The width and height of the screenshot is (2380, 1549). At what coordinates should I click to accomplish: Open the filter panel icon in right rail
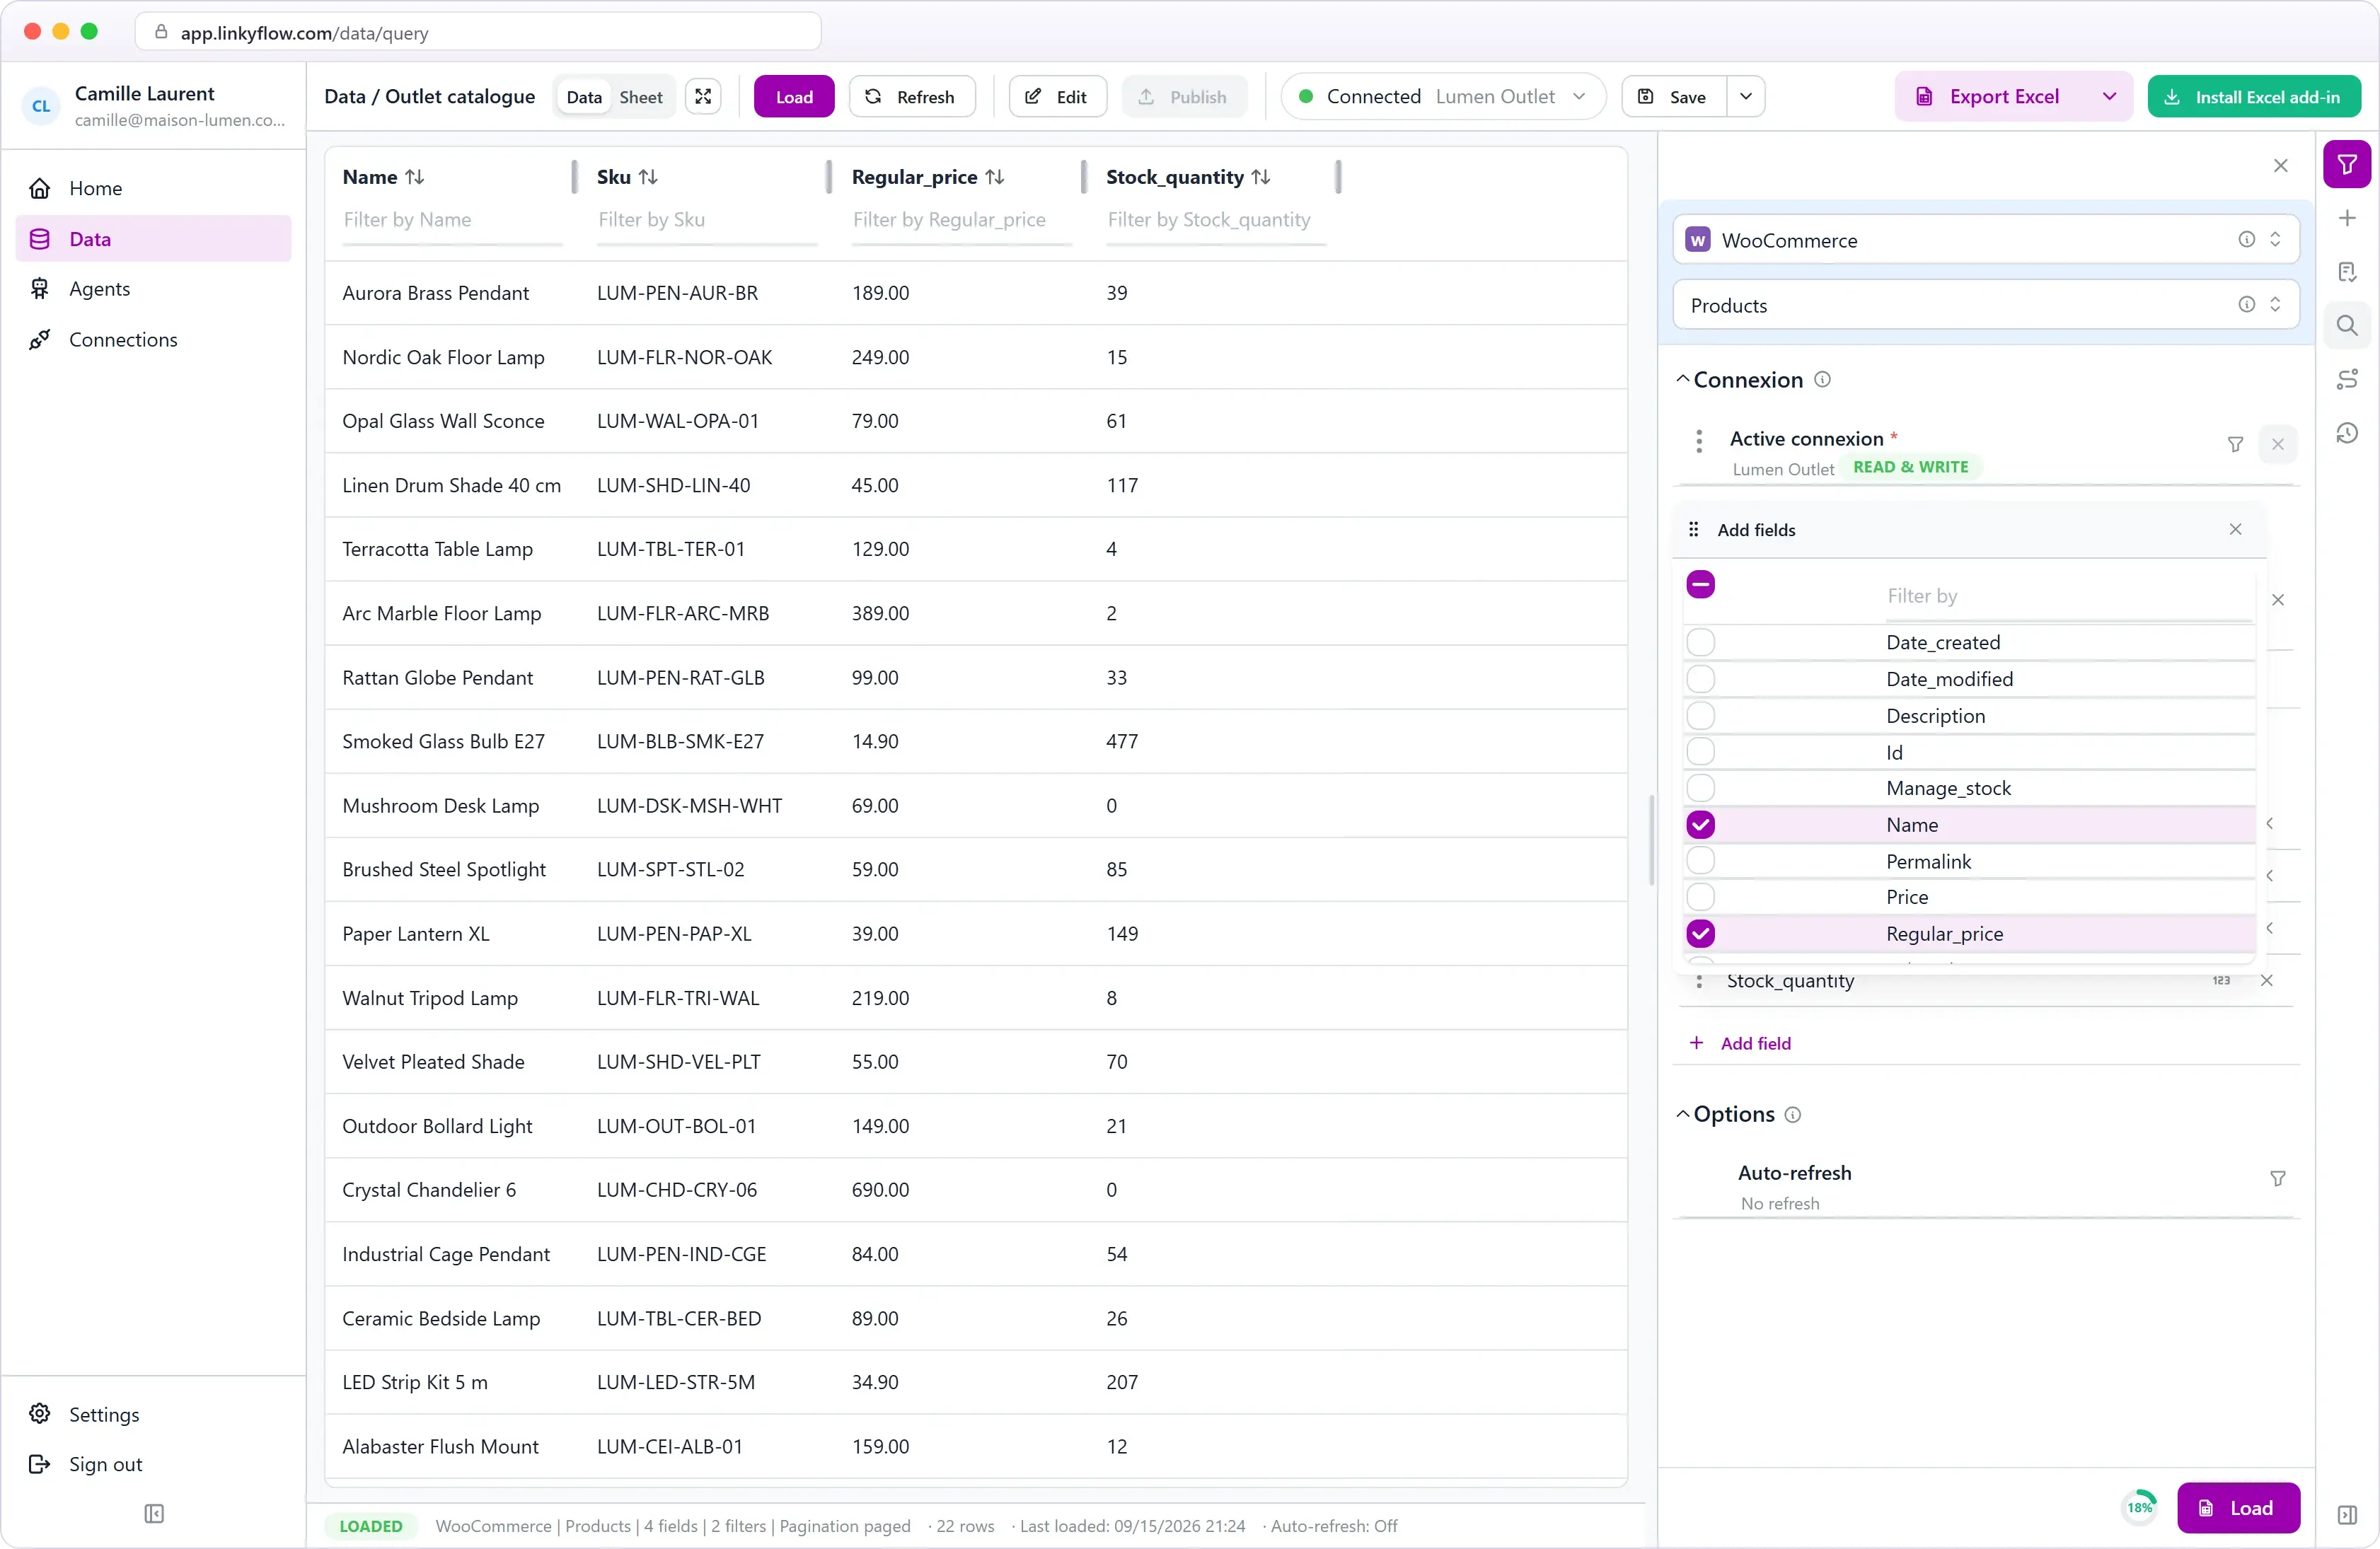[2346, 164]
